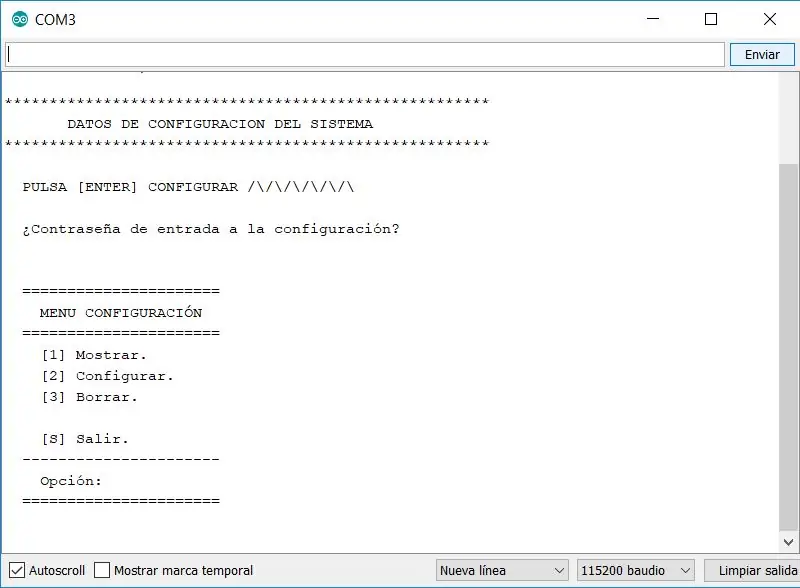Enable Mostrar marca temporal checkbox

pyautogui.click(x=102, y=570)
